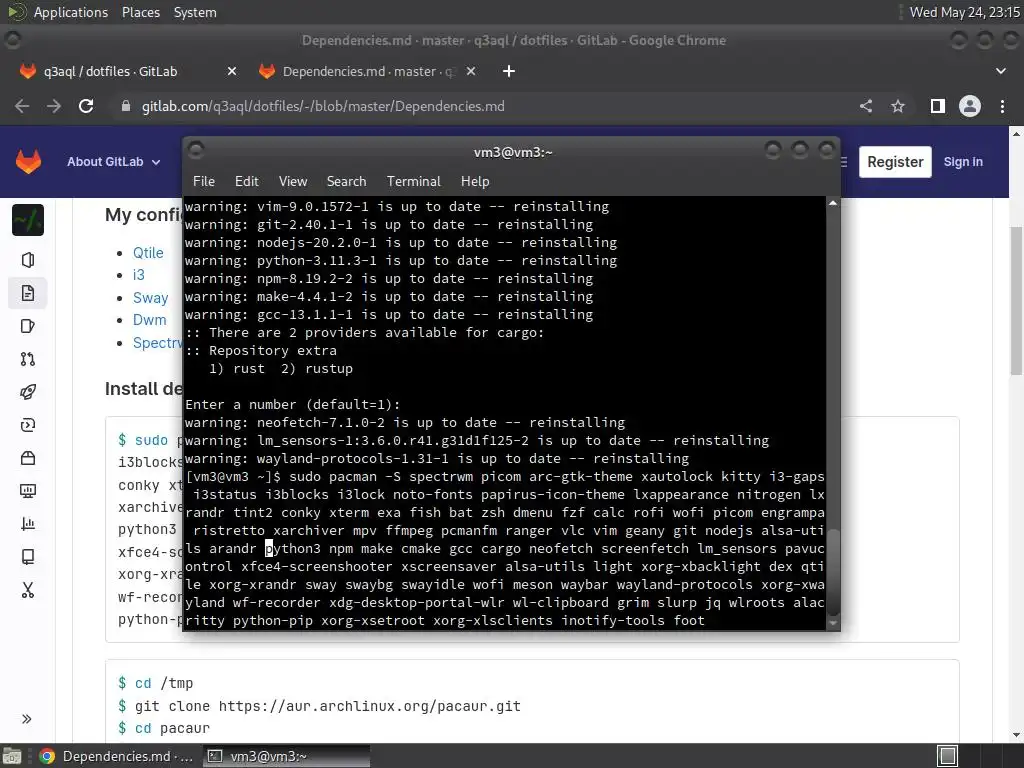The width and height of the screenshot is (1024, 768).
Task: Click the Register button
Action: [895, 162]
